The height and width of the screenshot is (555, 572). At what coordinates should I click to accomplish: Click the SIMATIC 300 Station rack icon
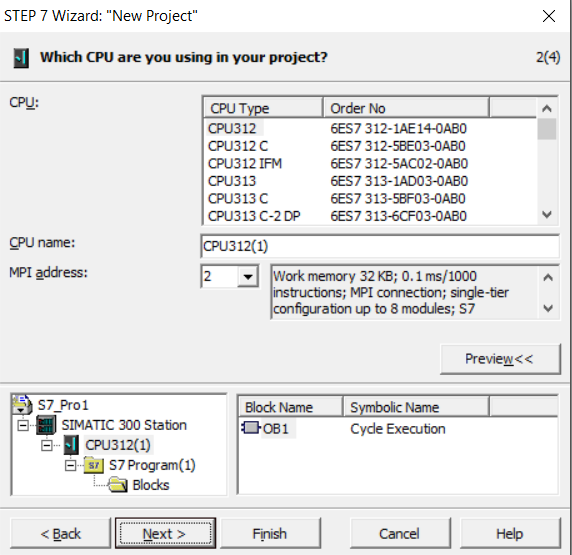46,425
